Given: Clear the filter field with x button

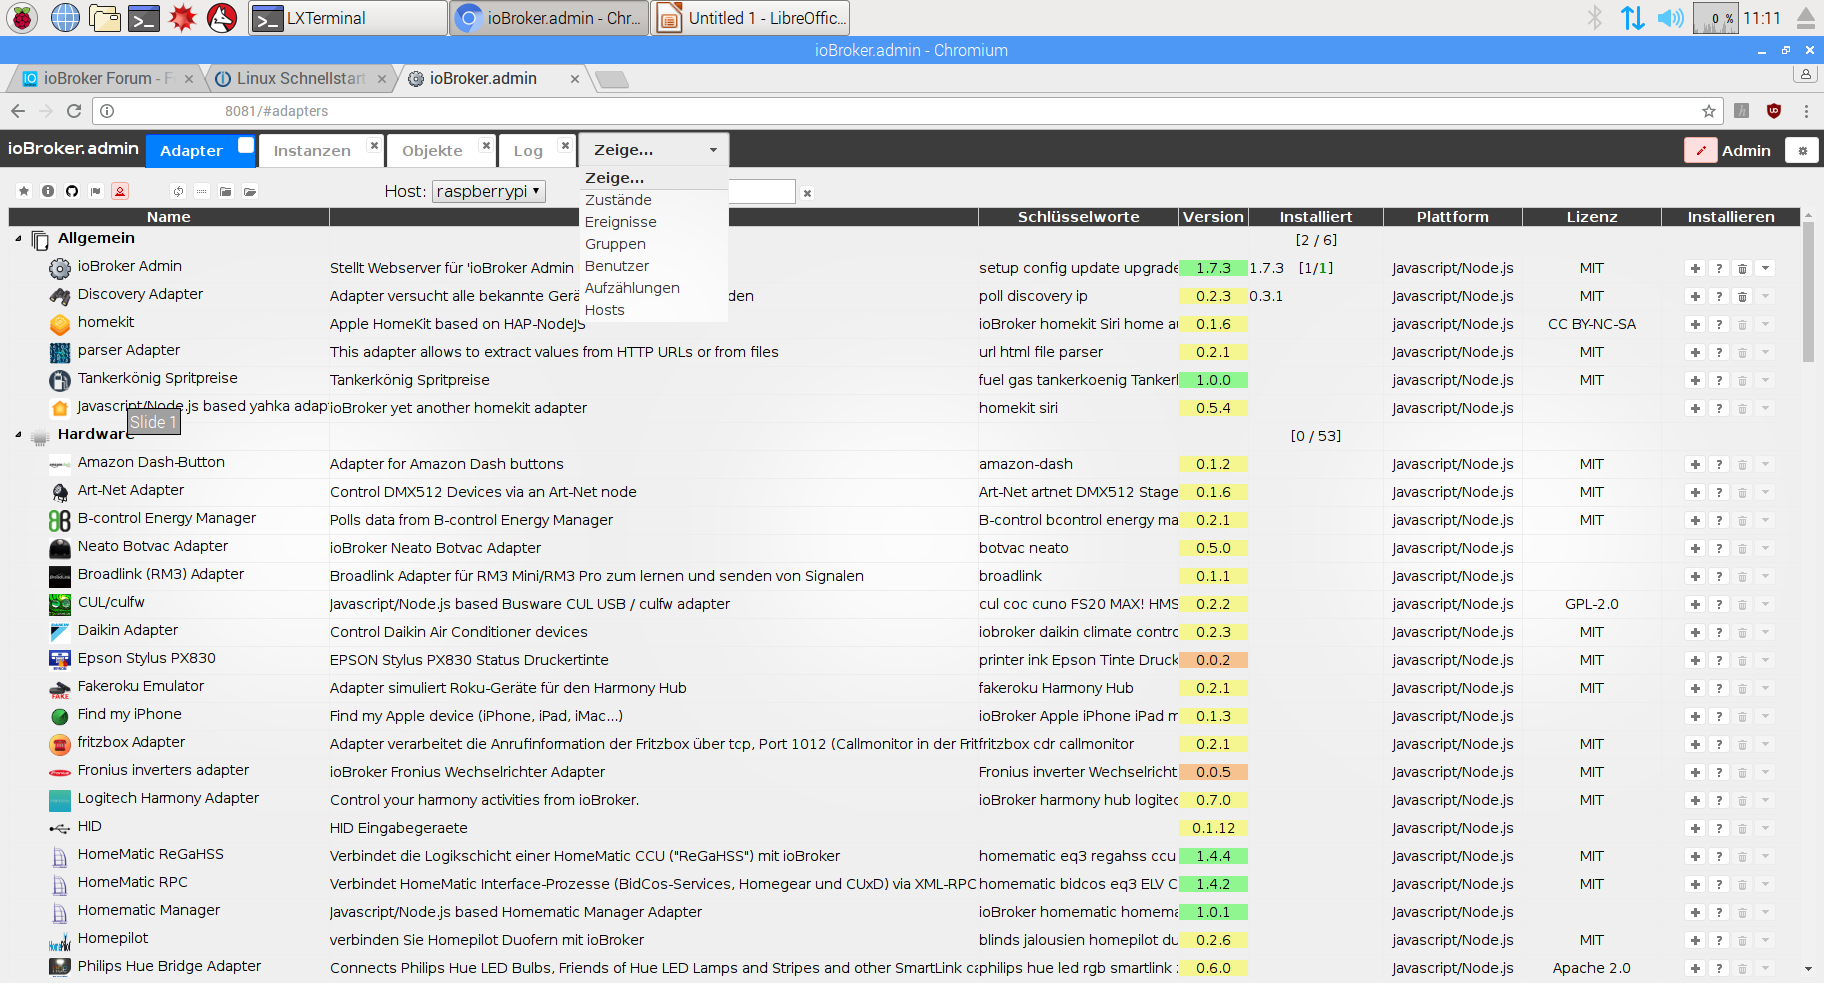Looking at the screenshot, I should click(x=807, y=193).
